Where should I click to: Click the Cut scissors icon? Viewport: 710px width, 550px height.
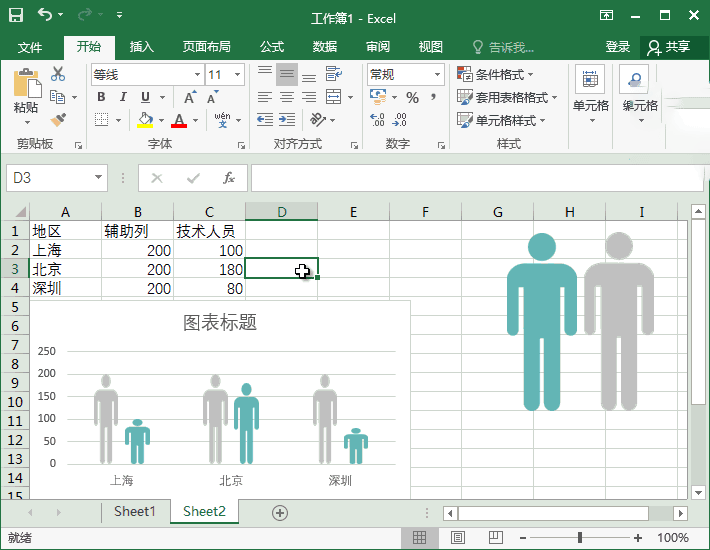[x=58, y=74]
